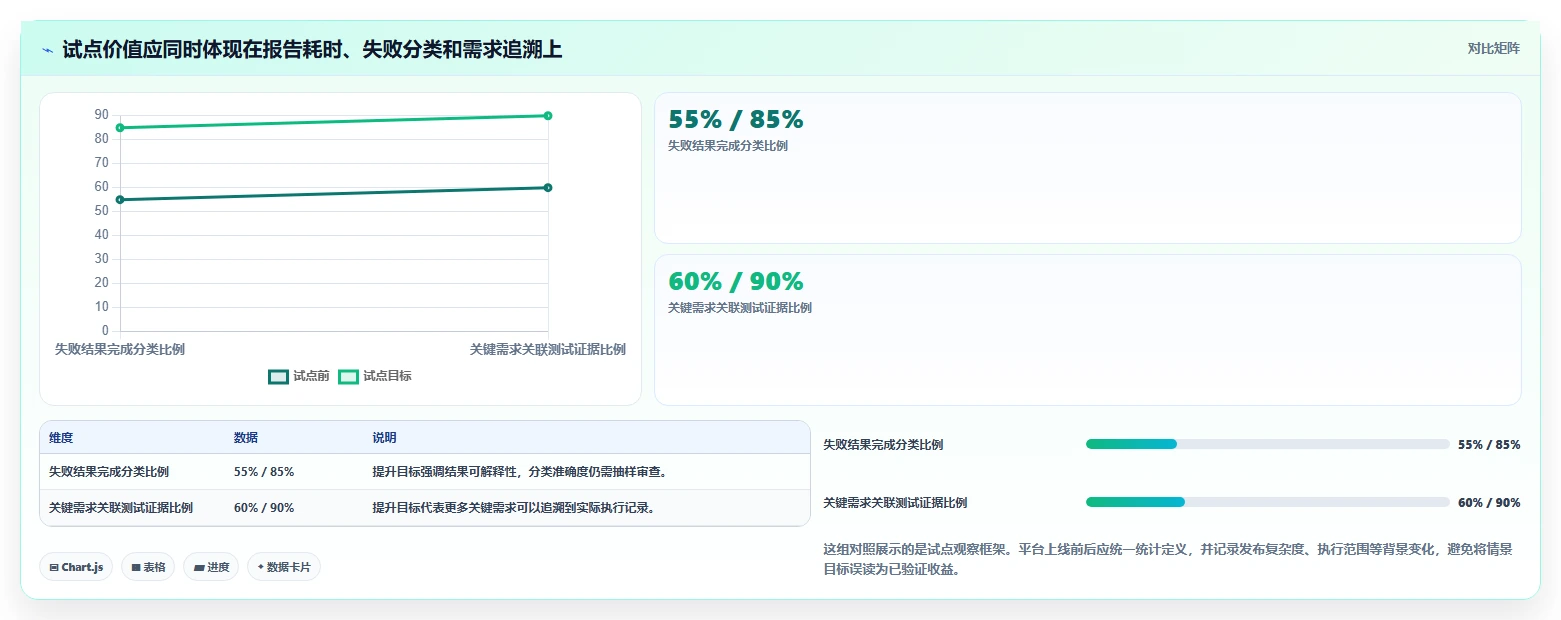The height and width of the screenshot is (620, 1561).
Task: Click the 55% / 85% card value
Action: [735, 119]
